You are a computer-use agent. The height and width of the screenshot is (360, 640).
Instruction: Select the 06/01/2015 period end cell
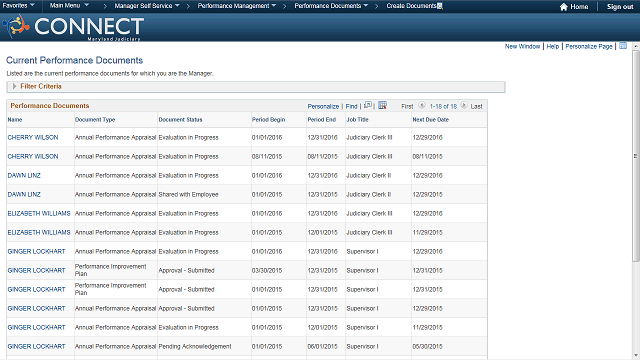click(322, 346)
